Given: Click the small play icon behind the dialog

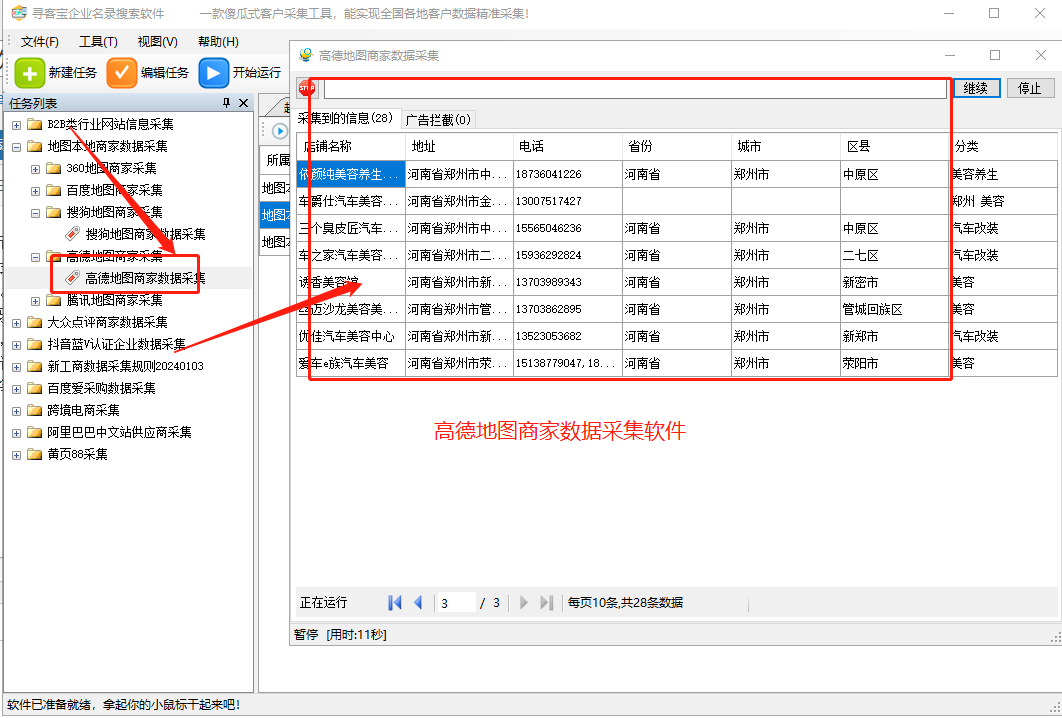Looking at the screenshot, I should point(280,131).
